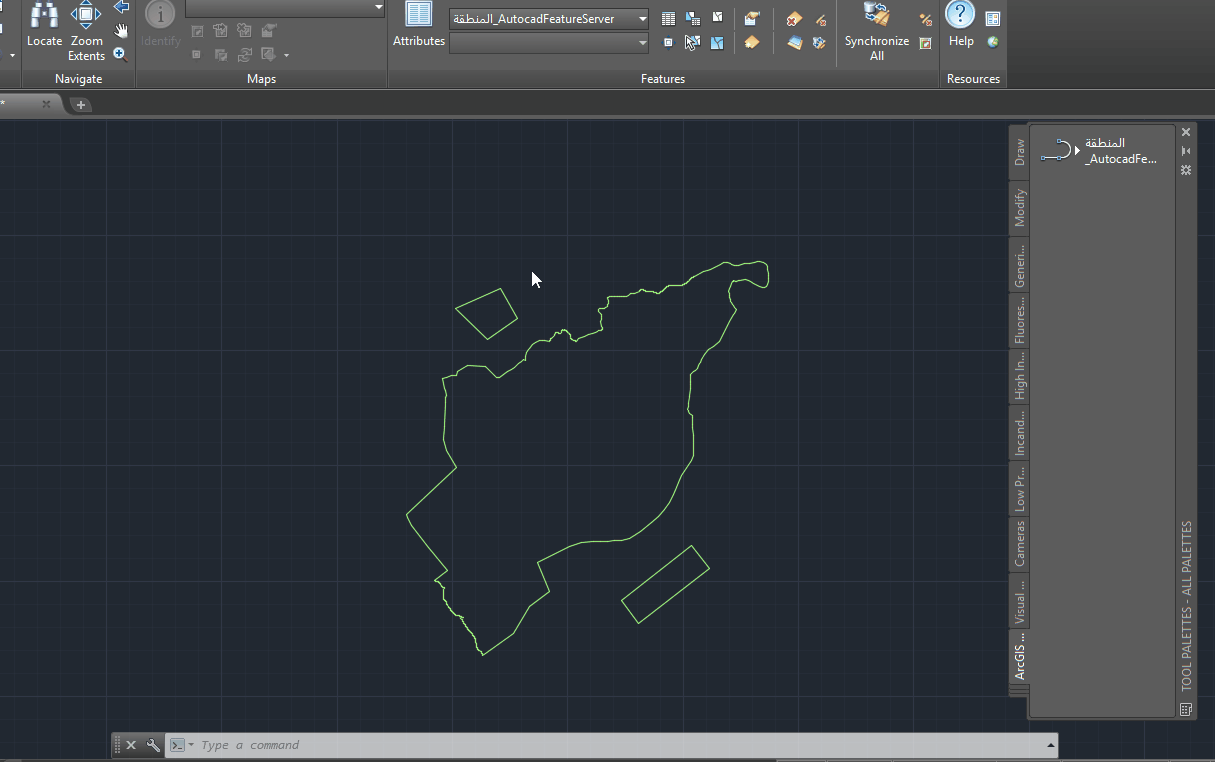Open command line customize wrench

(153, 745)
